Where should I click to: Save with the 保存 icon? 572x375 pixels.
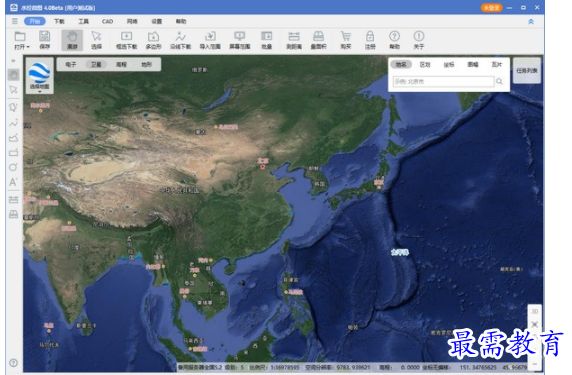click(x=45, y=40)
